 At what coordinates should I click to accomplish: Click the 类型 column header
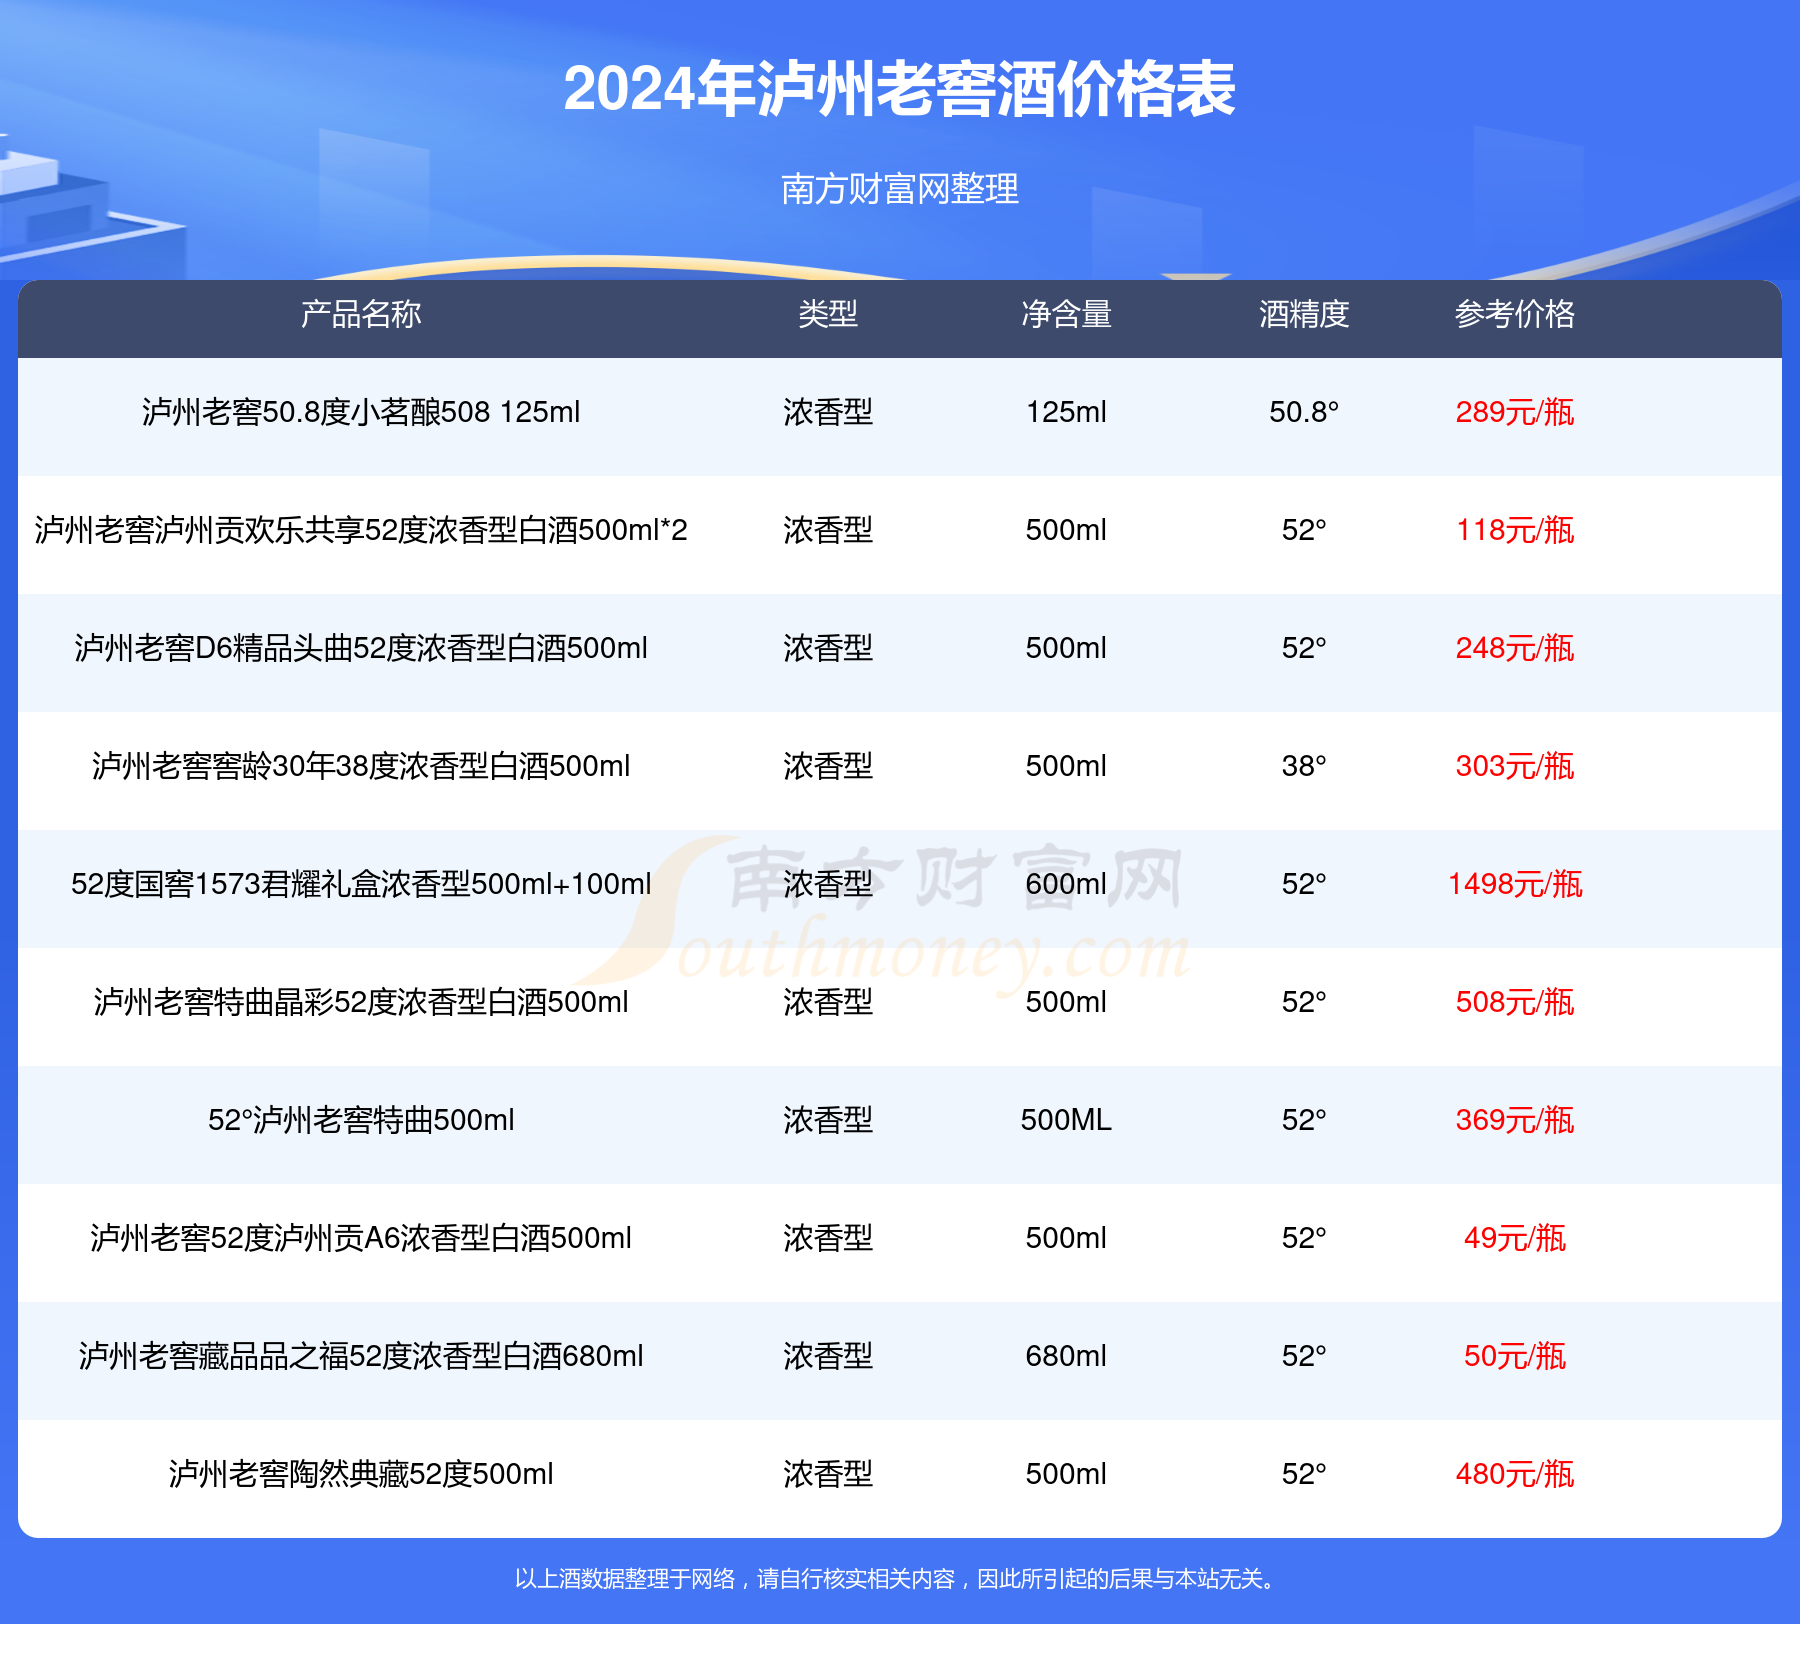[828, 314]
